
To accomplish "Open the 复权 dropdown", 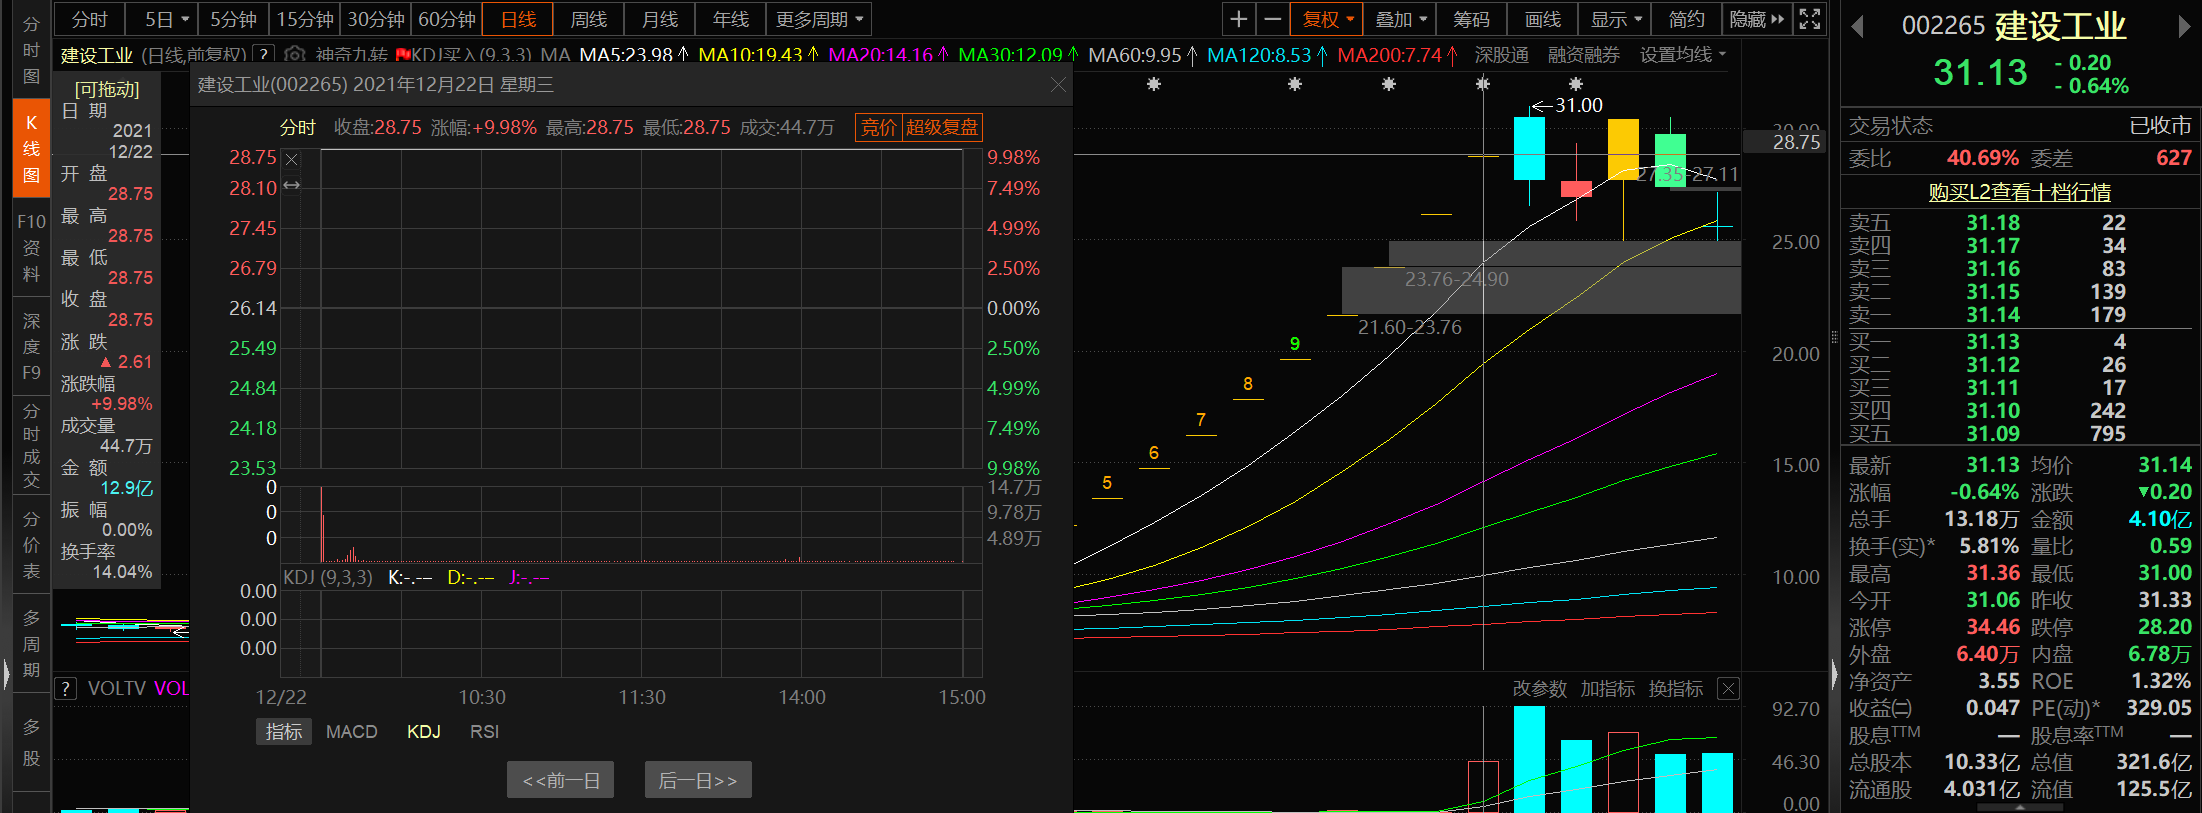I will click(1327, 19).
